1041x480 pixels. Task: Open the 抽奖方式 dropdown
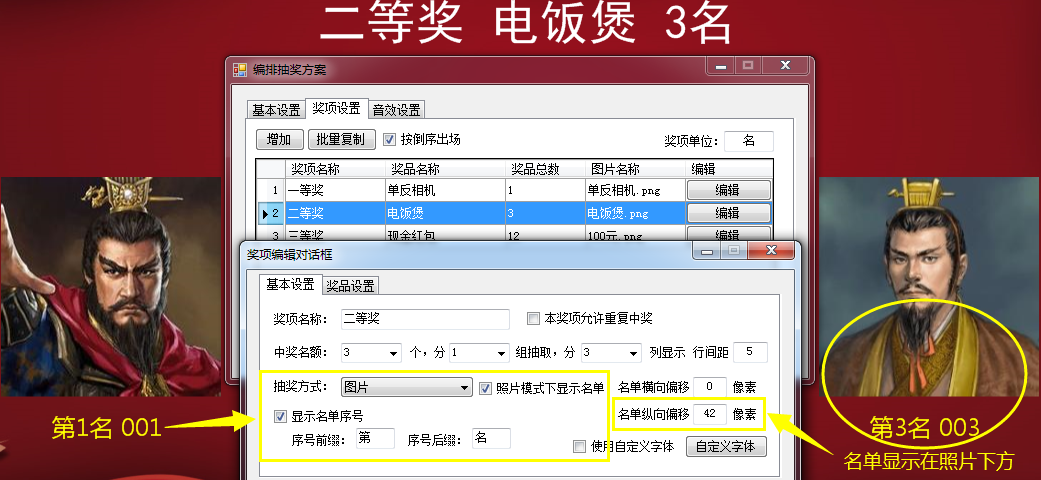[x=464, y=388]
